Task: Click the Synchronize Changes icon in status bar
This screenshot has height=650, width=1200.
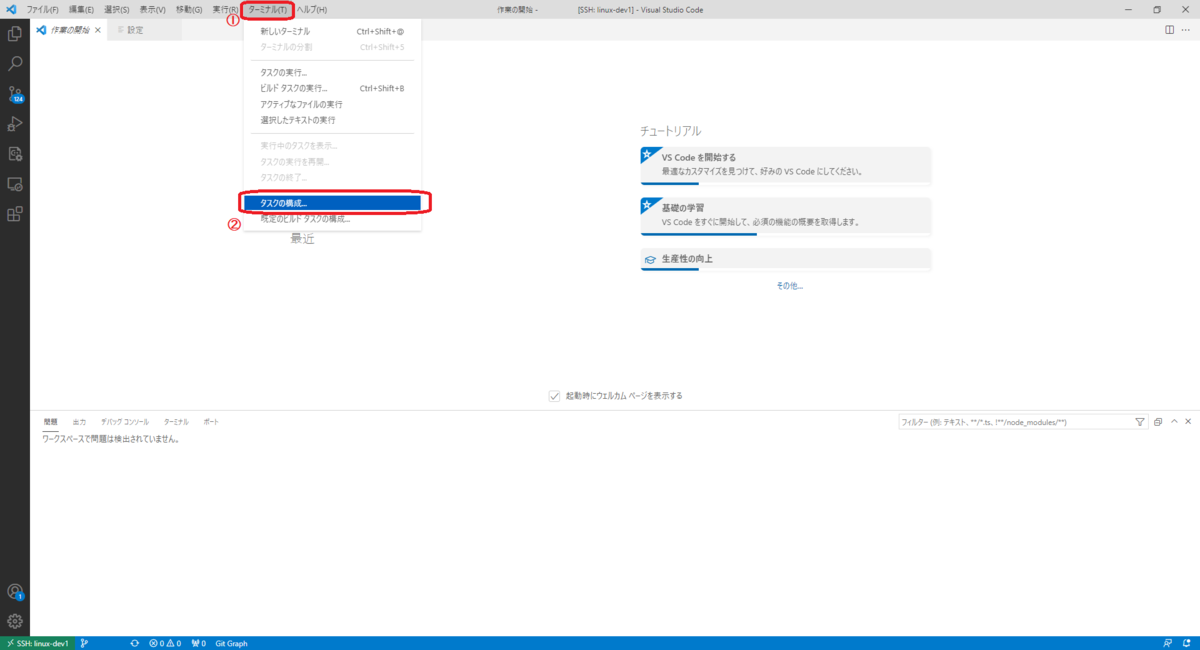Action: click(x=134, y=643)
